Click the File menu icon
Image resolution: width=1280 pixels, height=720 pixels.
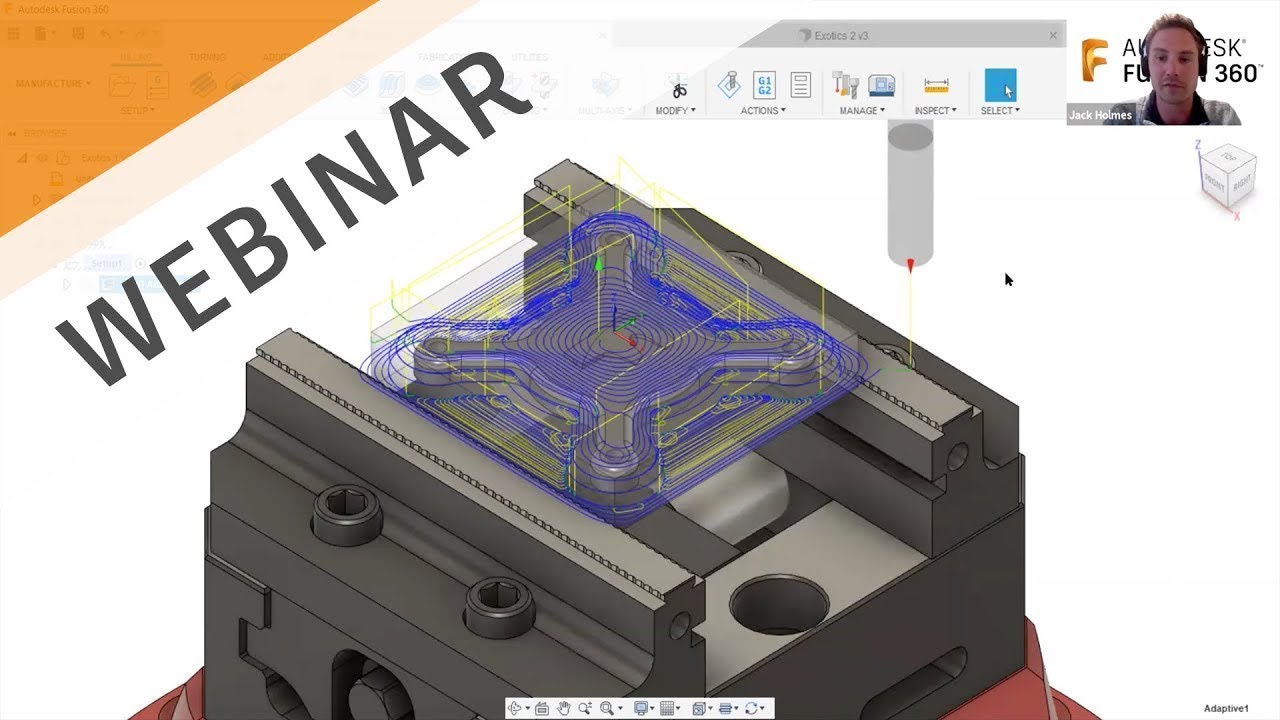click(x=42, y=34)
